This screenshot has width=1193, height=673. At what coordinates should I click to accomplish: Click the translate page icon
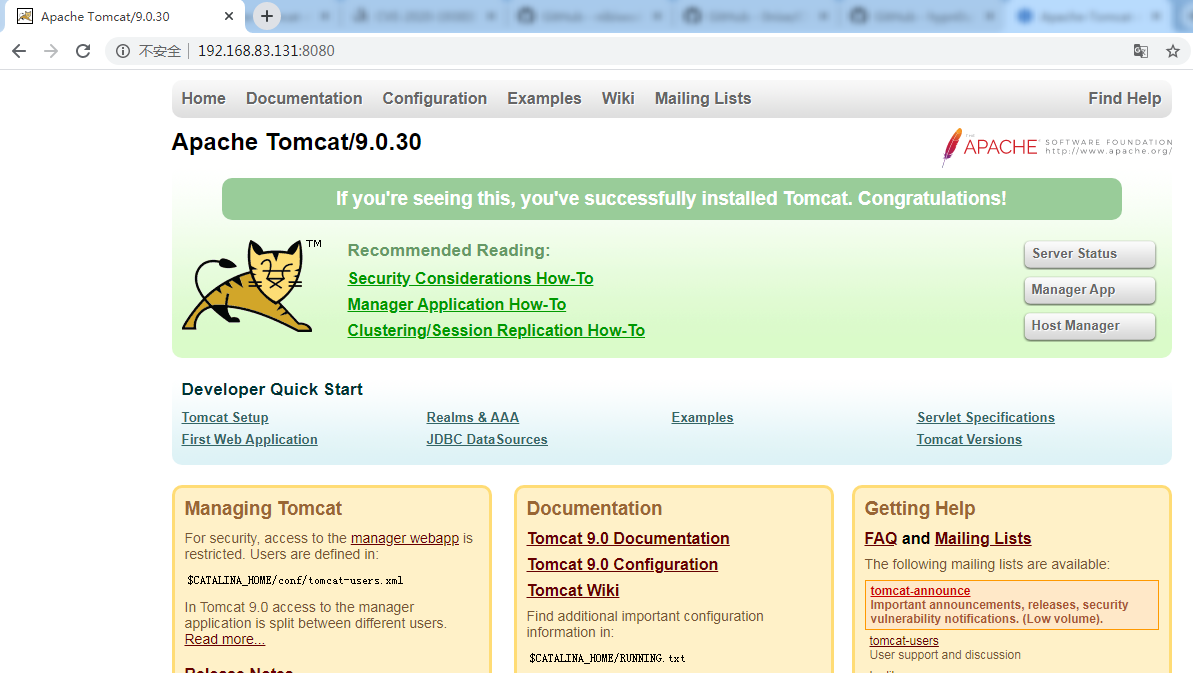click(1141, 51)
